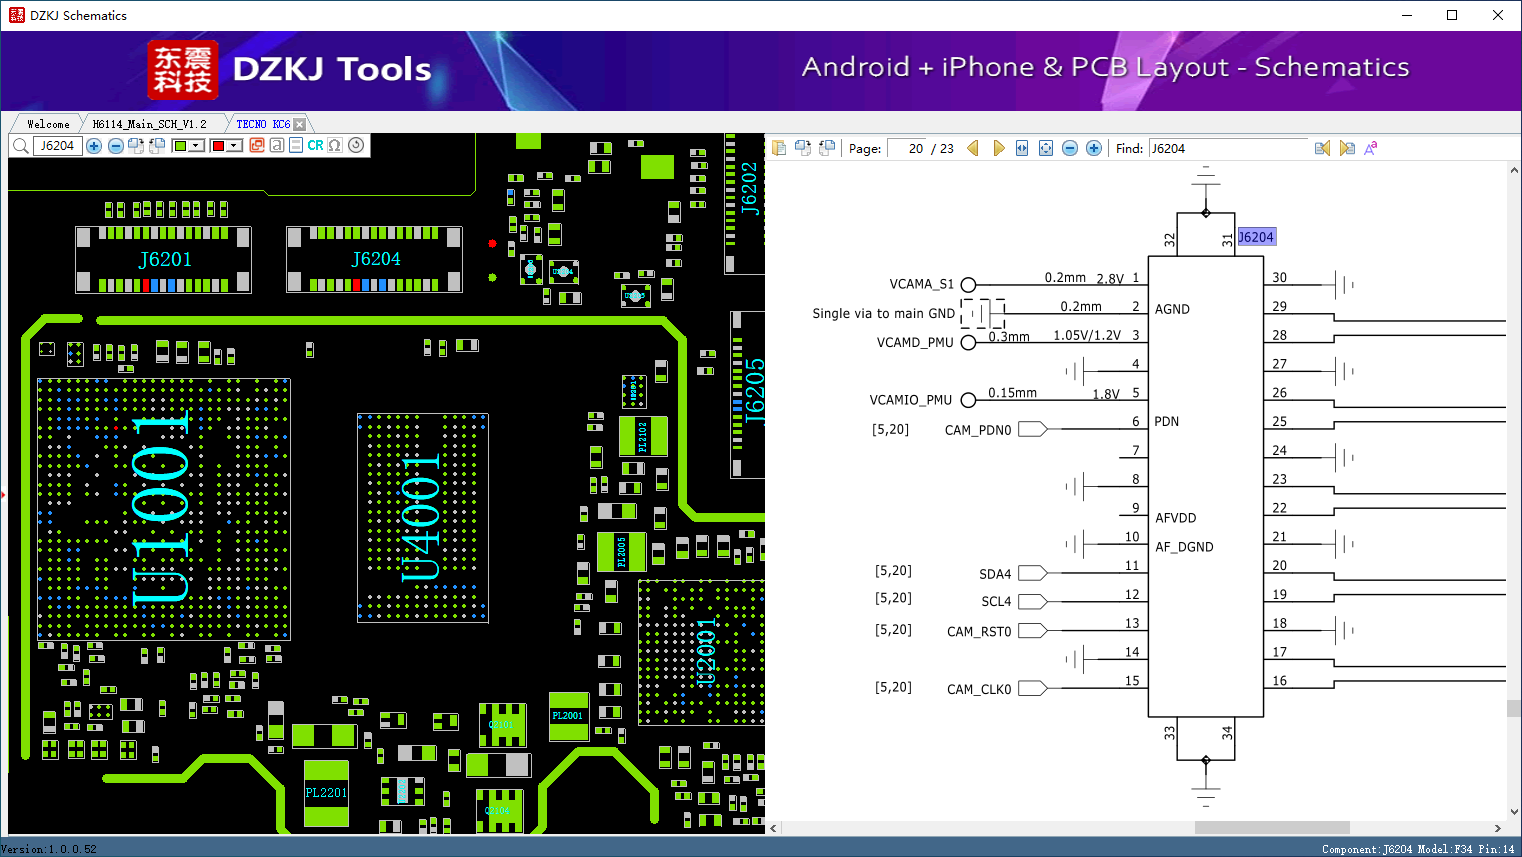The height and width of the screenshot is (857, 1522).
Task: Open the H6114_Main_SCH_V1.2 tab
Action: (149, 124)
